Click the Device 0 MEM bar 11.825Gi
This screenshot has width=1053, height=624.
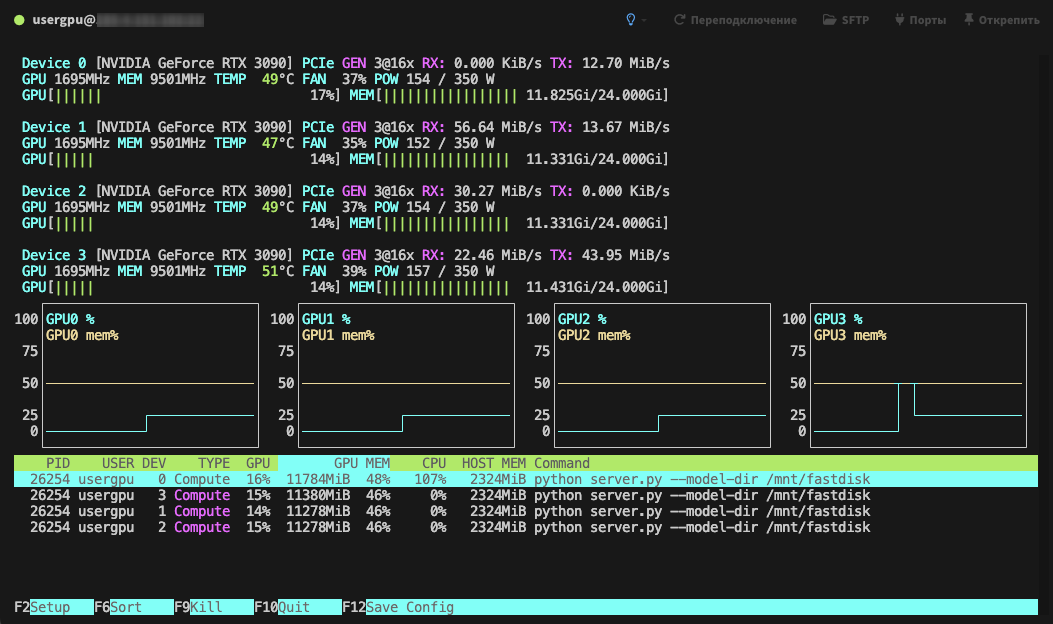pos(509,95)
